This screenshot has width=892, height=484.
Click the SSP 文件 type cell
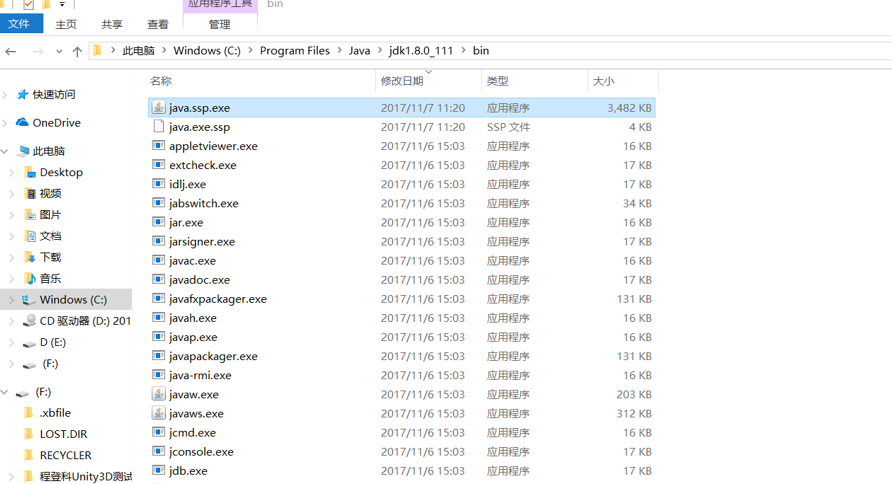[508, 127]
